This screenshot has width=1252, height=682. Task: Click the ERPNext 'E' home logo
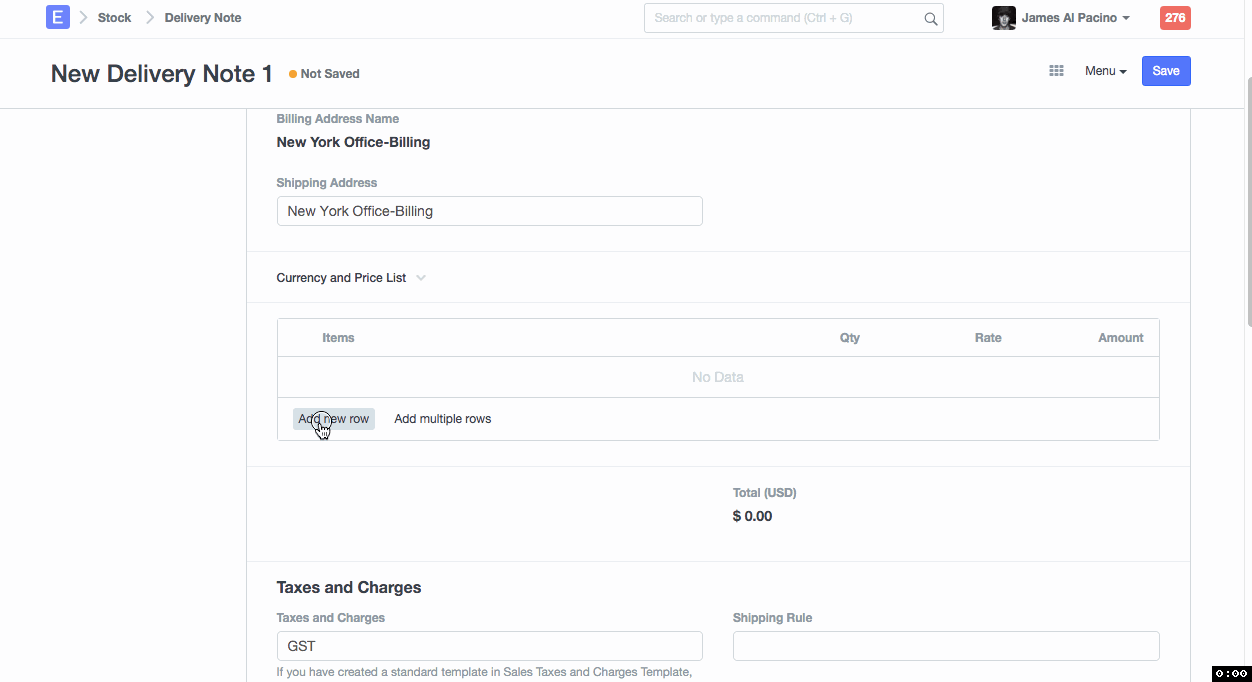[x=58, y=17]
